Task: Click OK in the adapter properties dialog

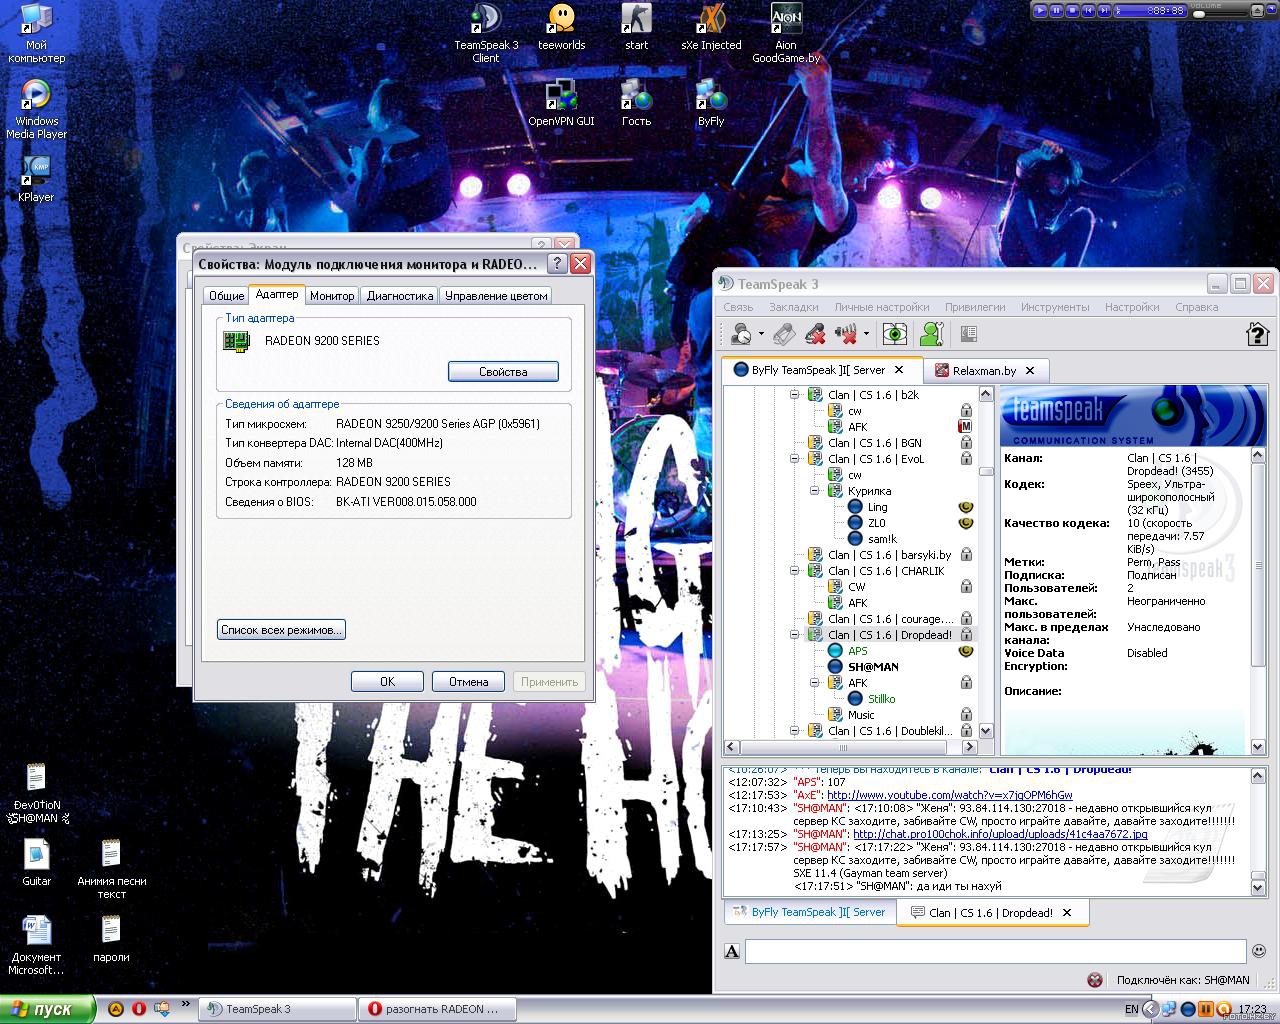Action: coord(387,682)
